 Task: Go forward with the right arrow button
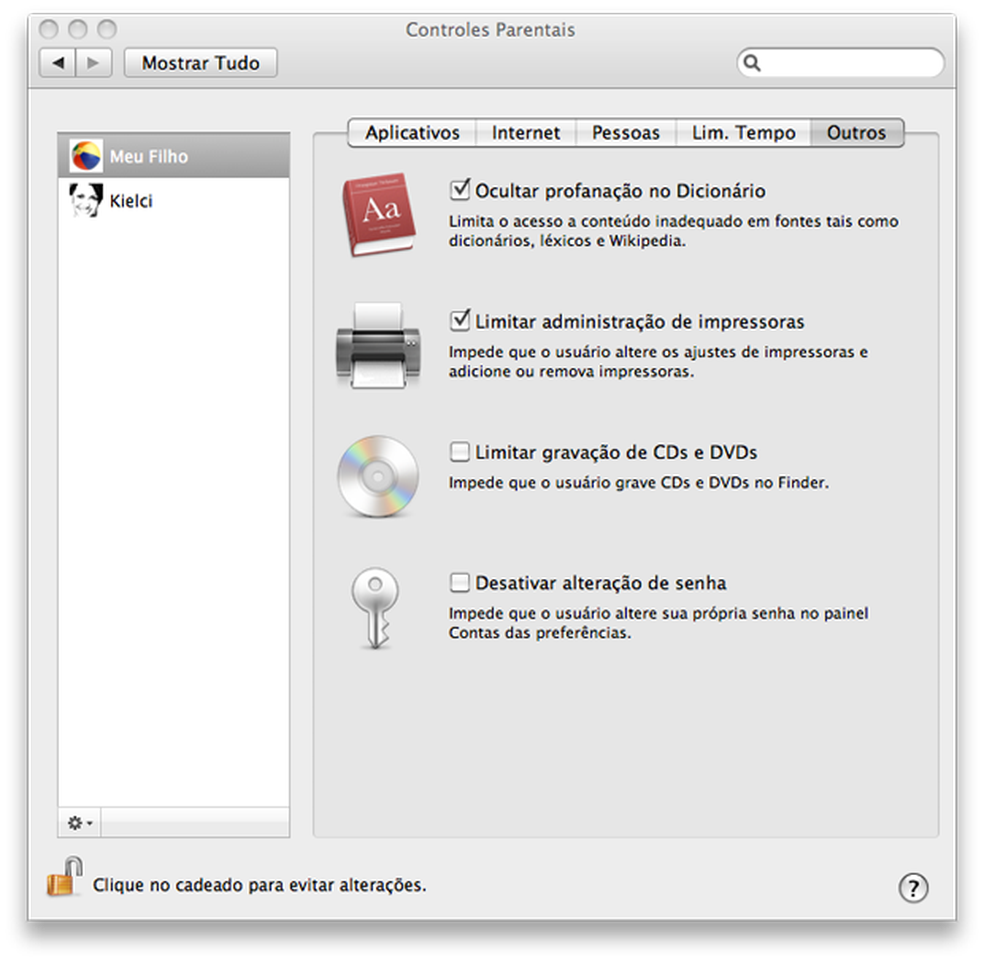point(94,63)
